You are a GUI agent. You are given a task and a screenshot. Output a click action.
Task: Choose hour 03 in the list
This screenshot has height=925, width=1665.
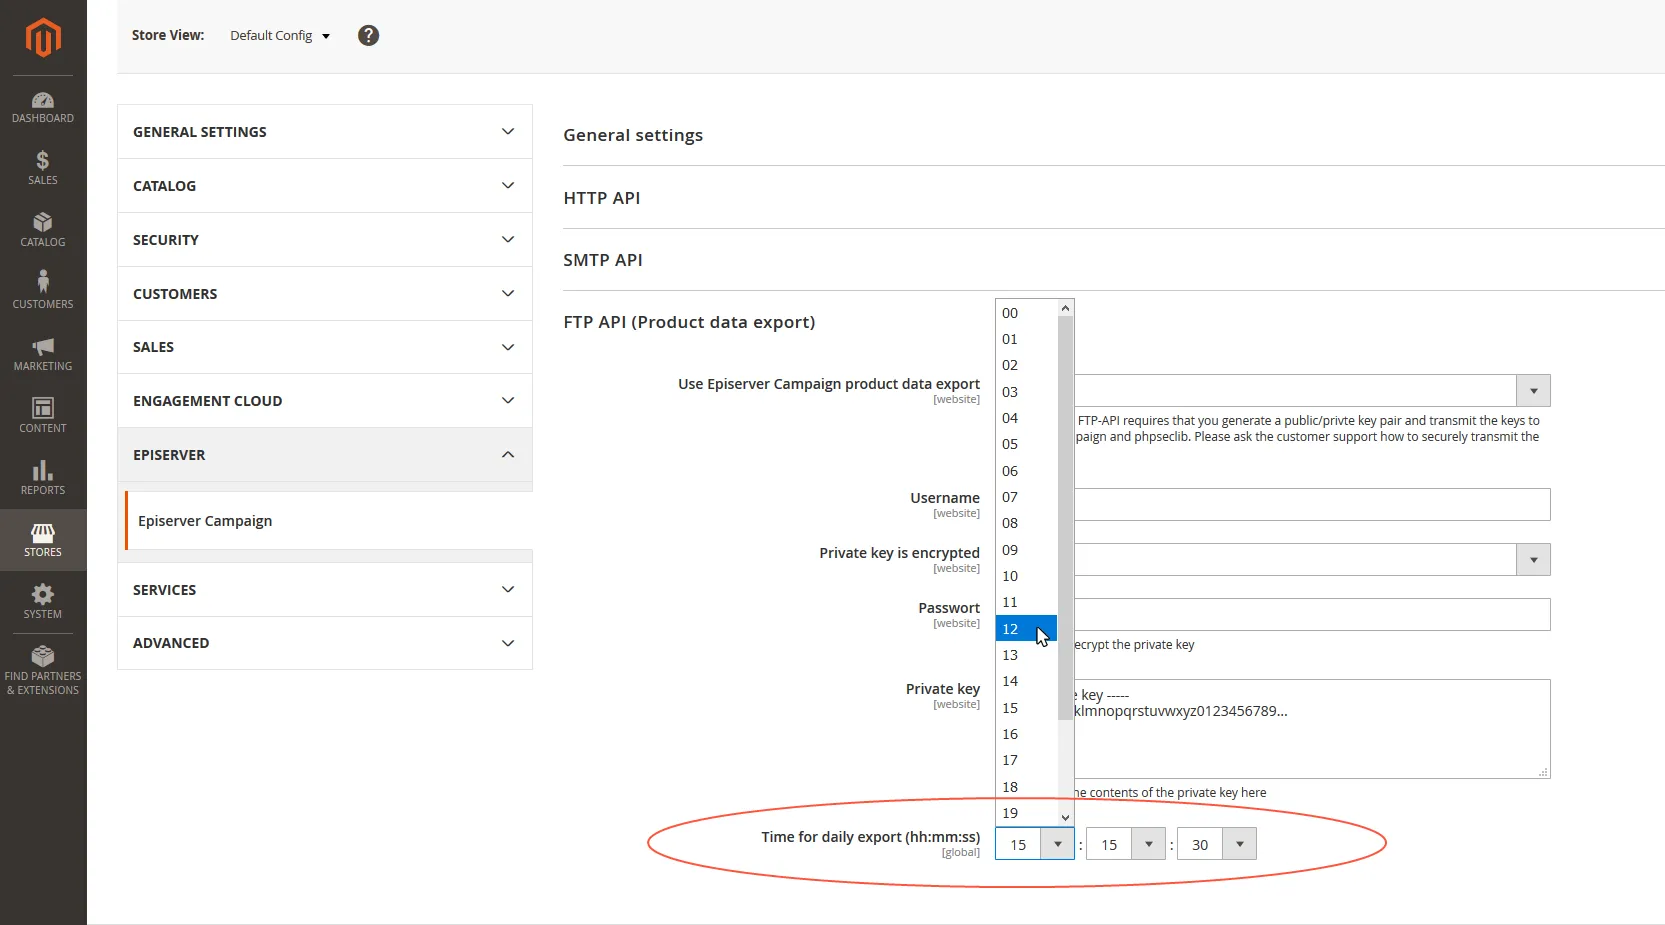click(1026, 392)
